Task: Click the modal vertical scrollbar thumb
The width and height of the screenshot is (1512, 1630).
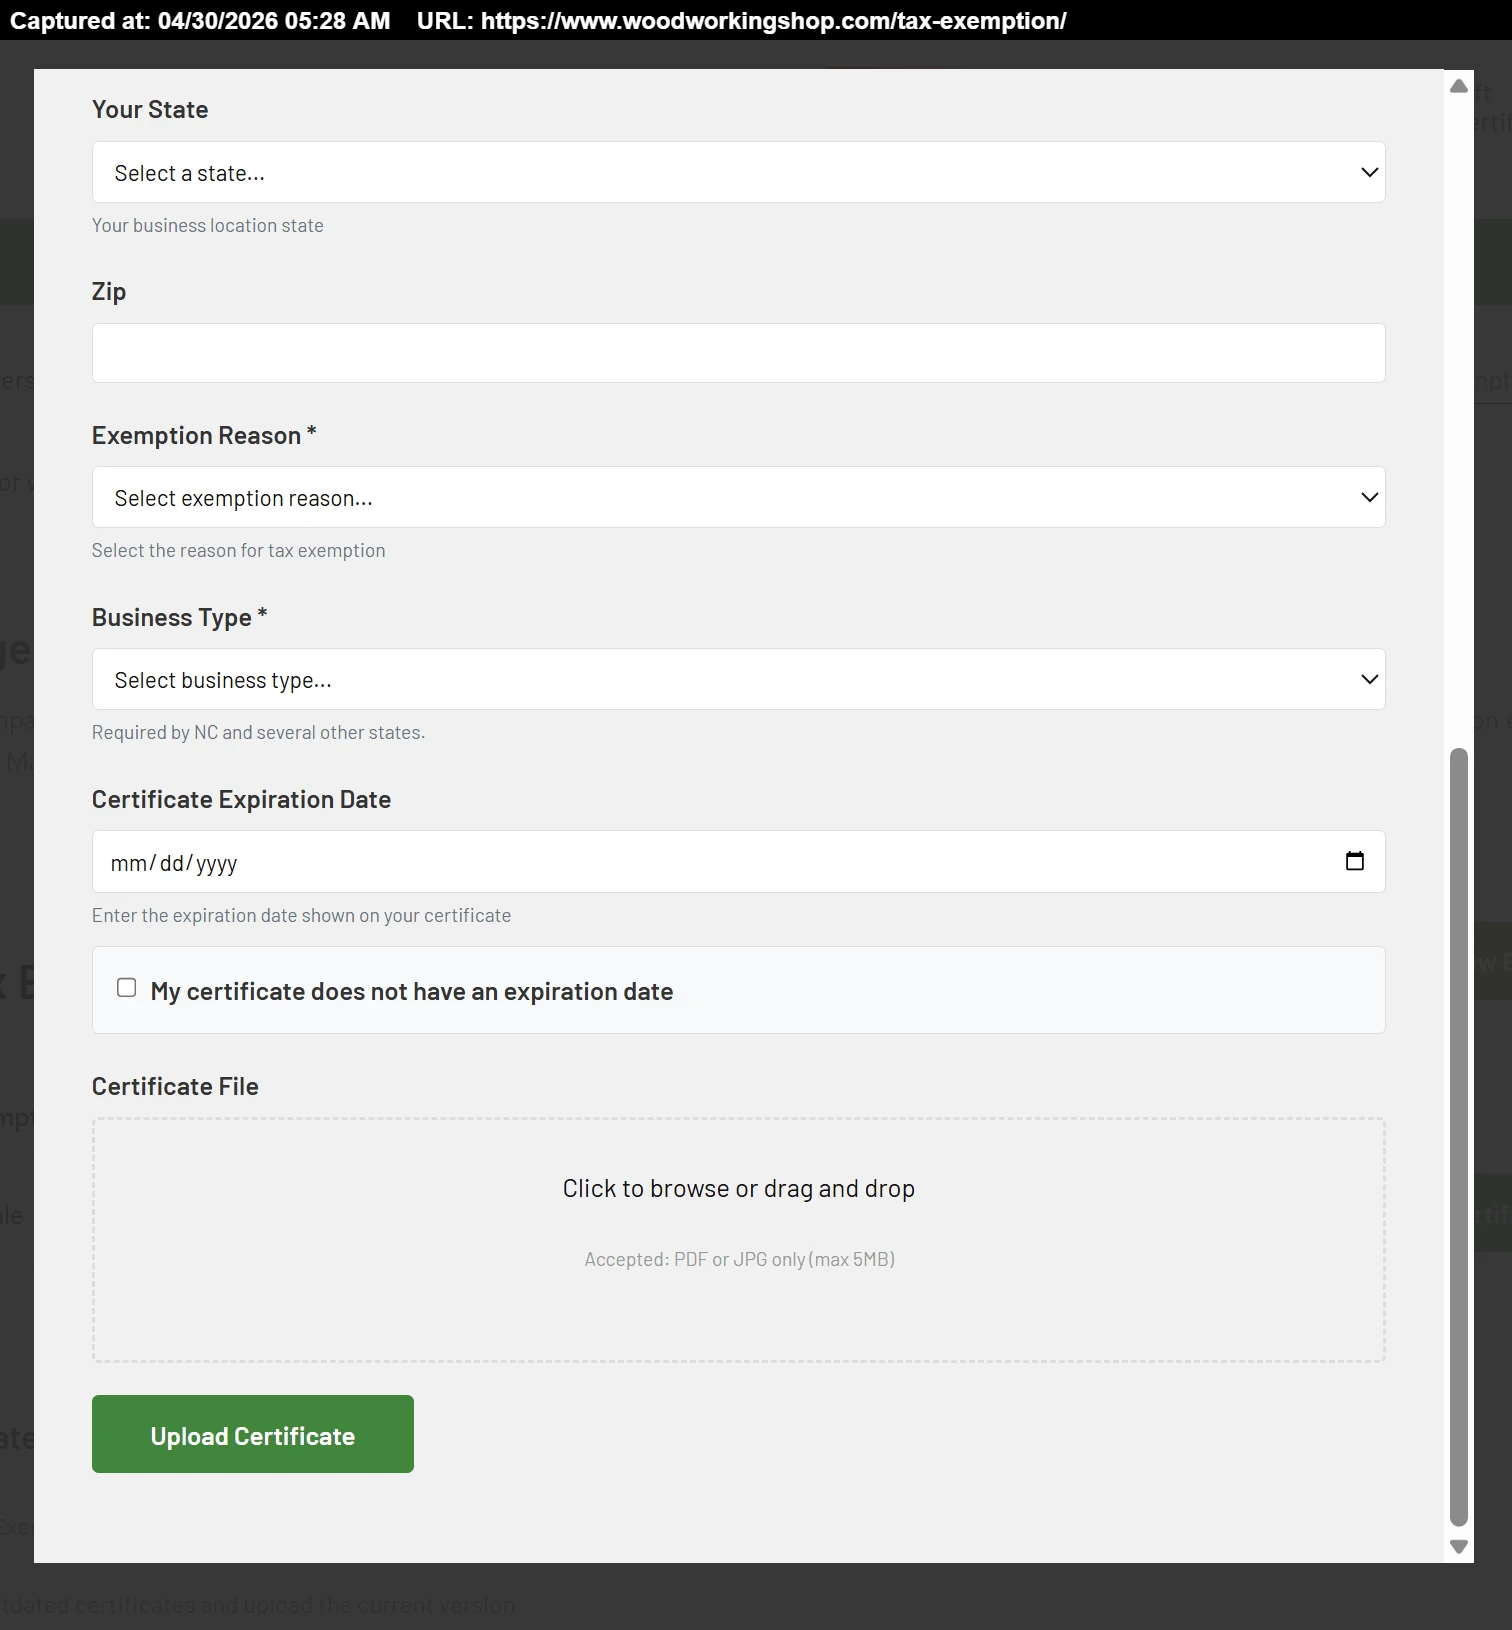Action: (1459, 1137)
